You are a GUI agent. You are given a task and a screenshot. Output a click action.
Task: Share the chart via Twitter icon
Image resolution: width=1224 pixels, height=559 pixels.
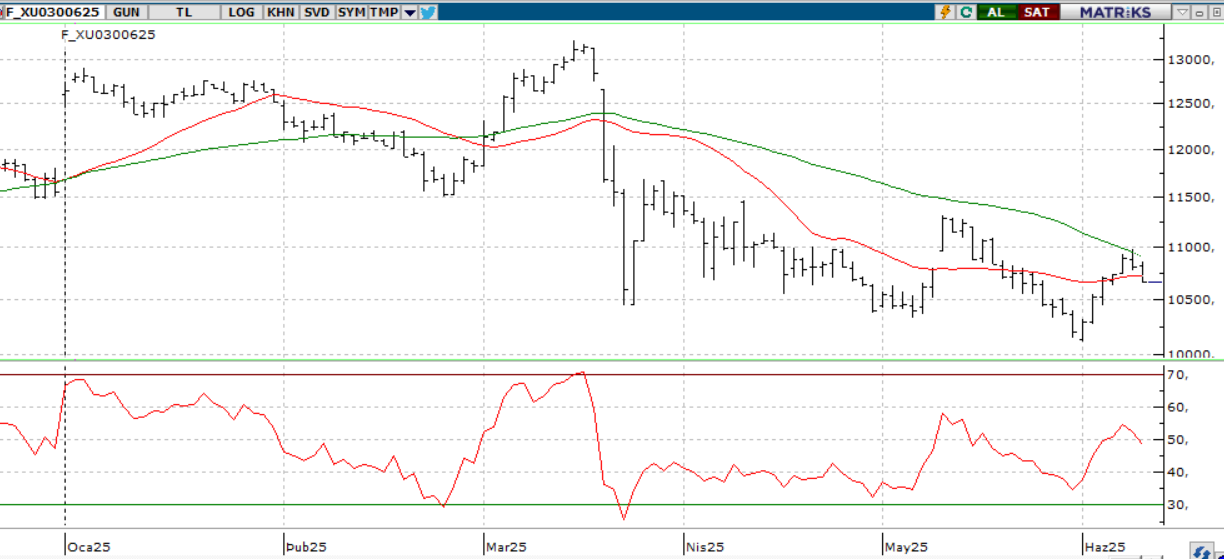click(x=427, y=12)
